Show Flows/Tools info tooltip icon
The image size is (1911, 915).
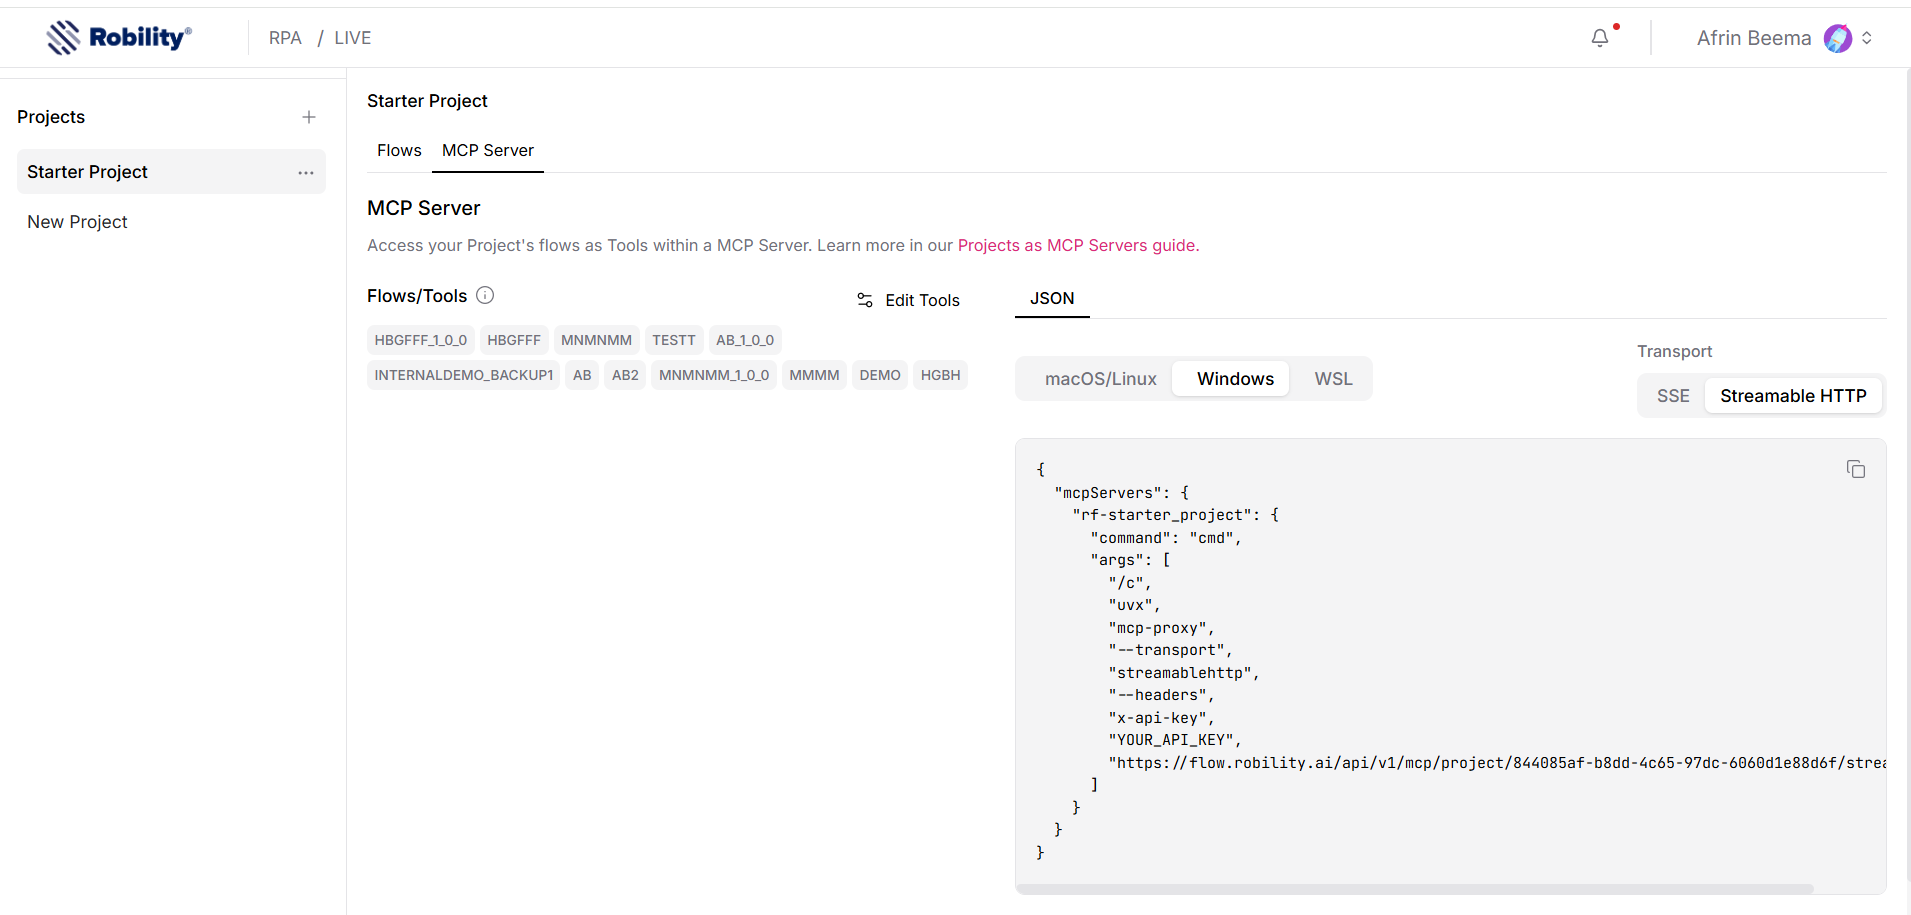485,295
